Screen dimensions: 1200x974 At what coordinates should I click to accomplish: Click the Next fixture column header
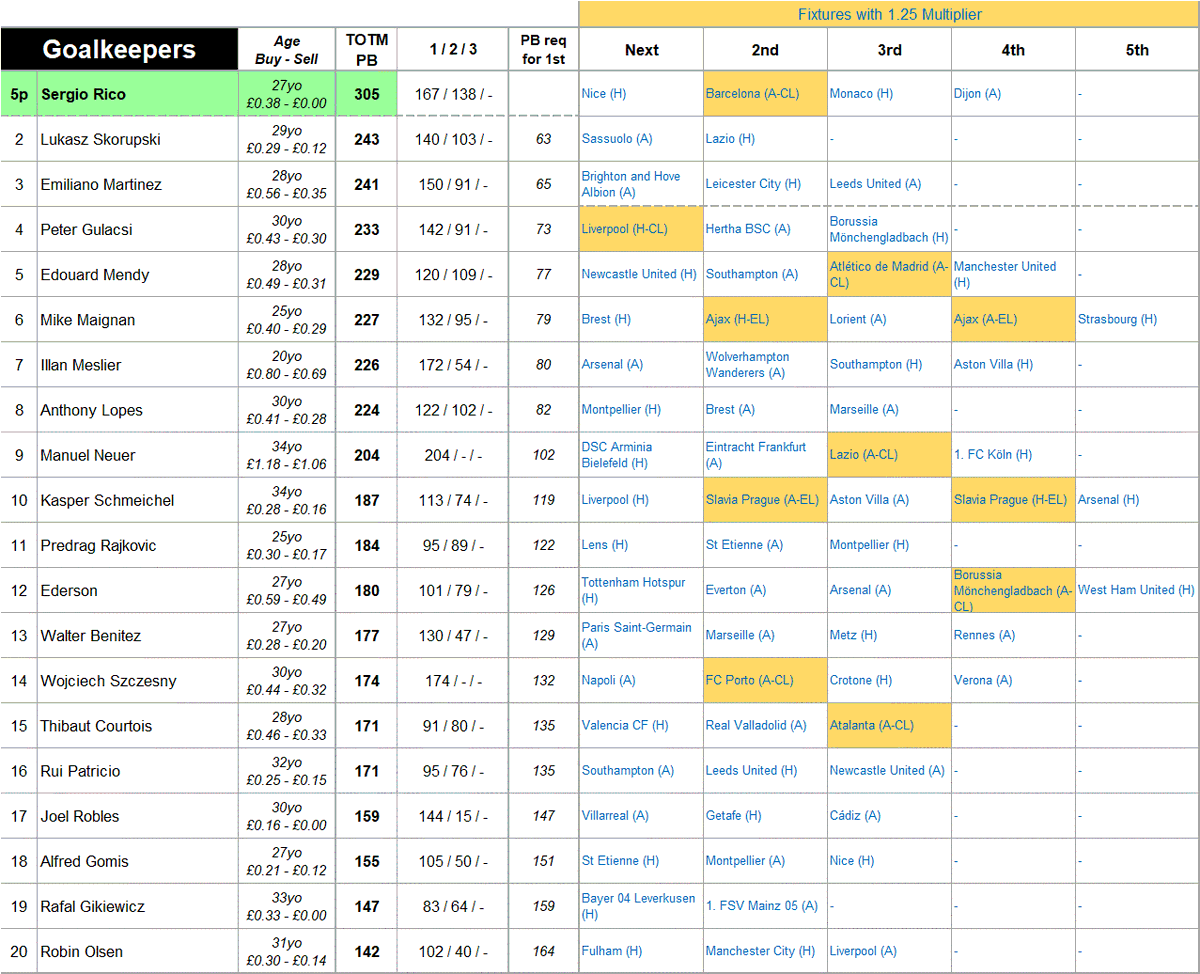641,50
